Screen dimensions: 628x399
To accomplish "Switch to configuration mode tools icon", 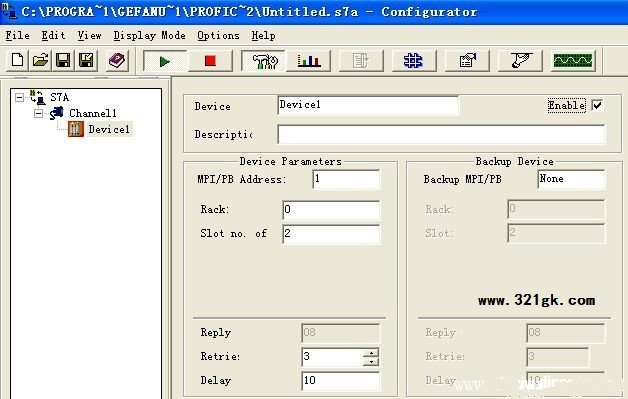I will coord(263,61).
